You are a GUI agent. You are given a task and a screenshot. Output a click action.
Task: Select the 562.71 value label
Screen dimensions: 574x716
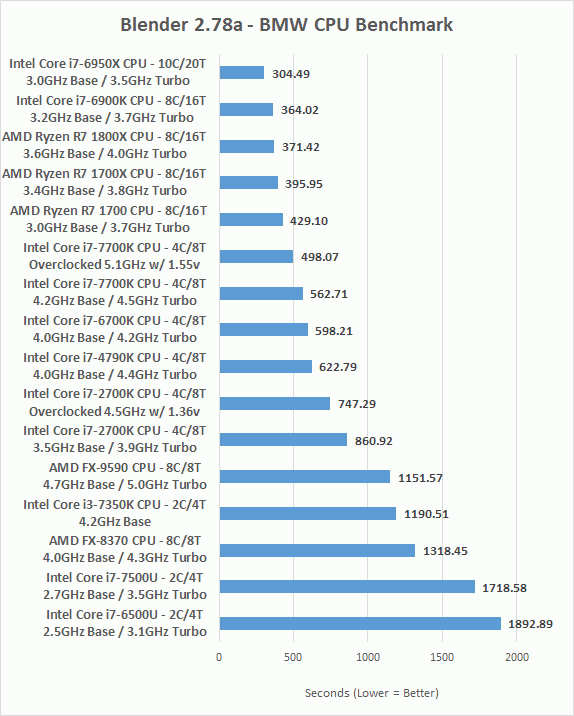tap(329, 294)
